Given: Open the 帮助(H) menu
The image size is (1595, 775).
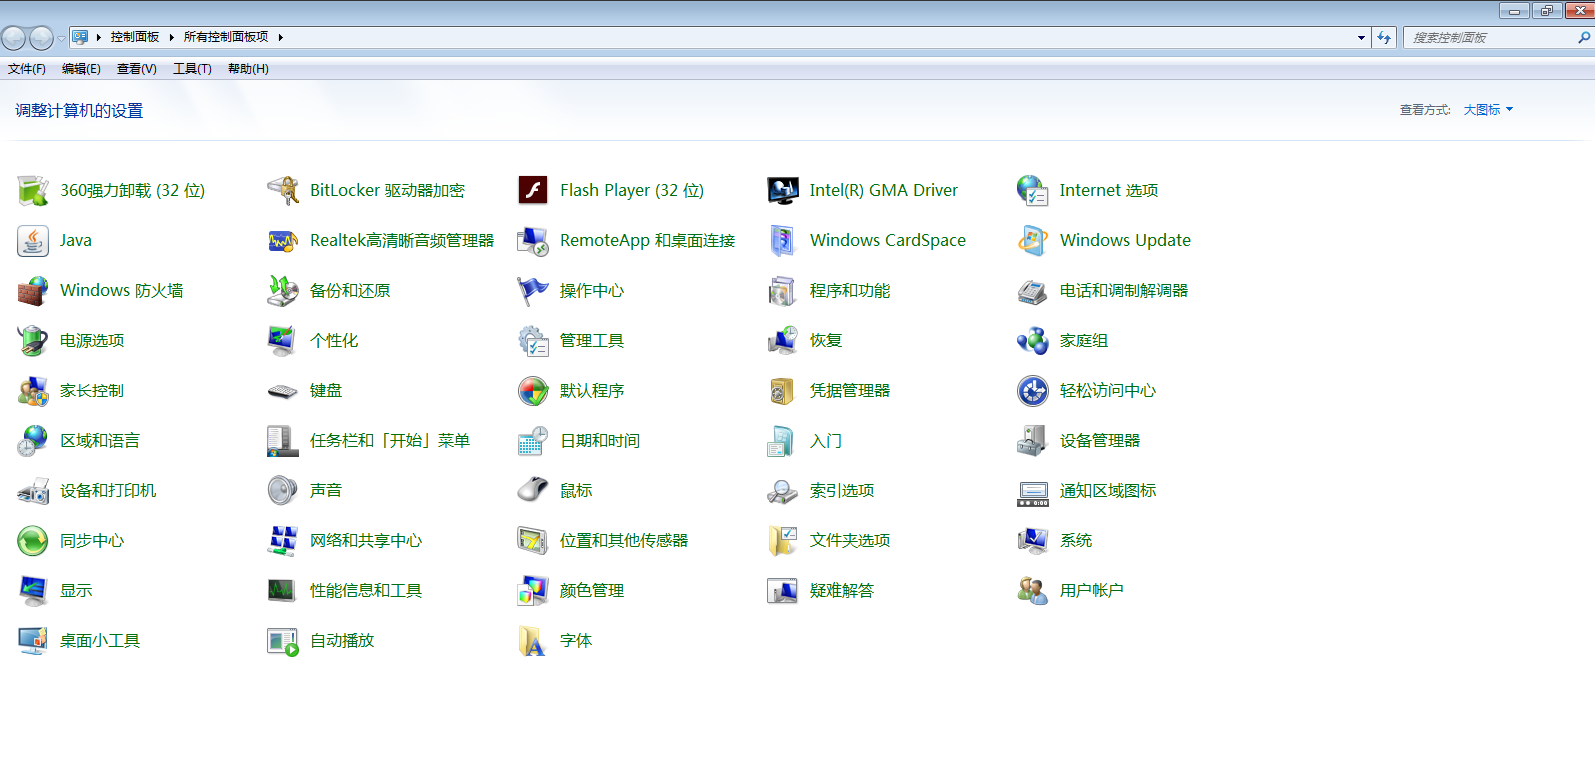Looking at the screenshot, I should [x=248, y=69].
